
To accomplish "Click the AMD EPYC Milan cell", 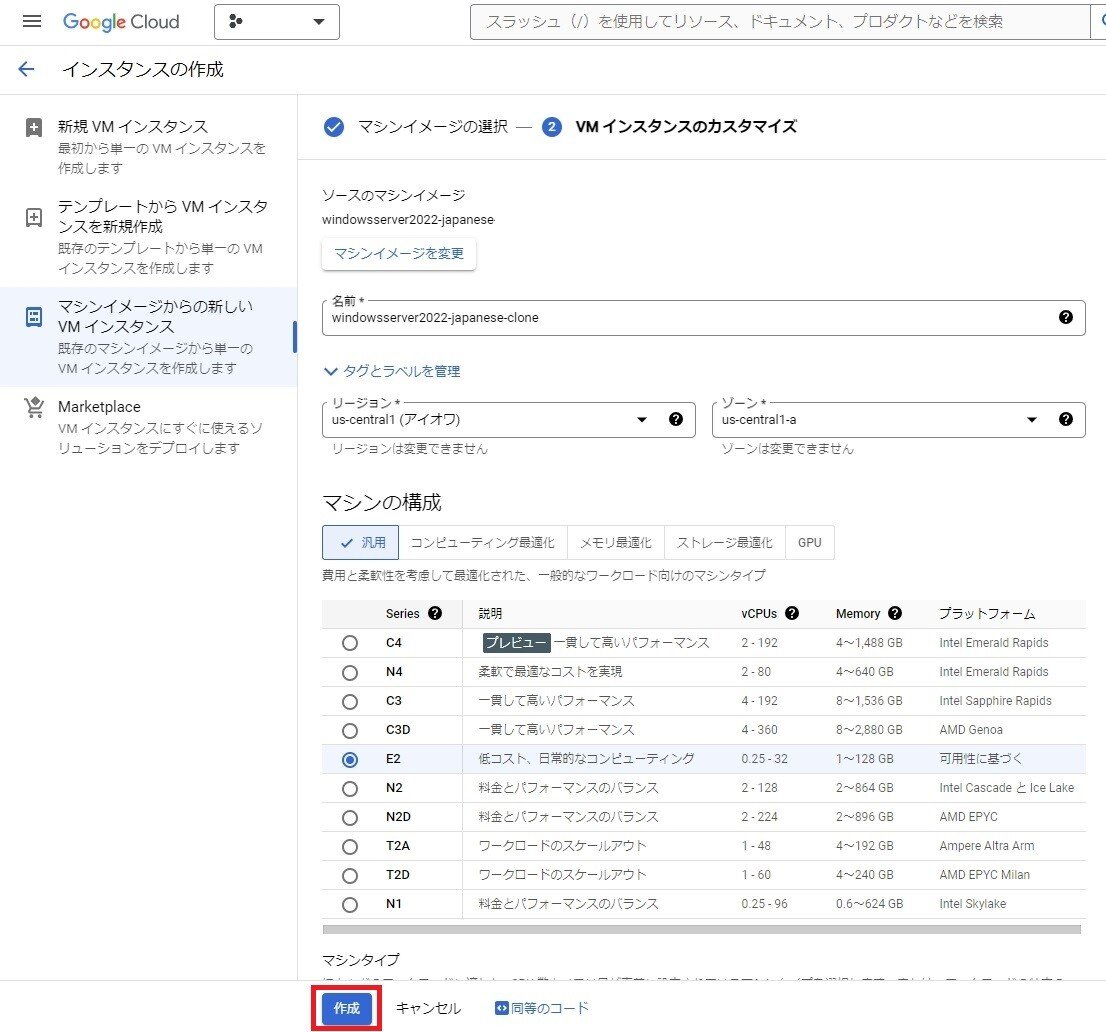I will (984, 875).
